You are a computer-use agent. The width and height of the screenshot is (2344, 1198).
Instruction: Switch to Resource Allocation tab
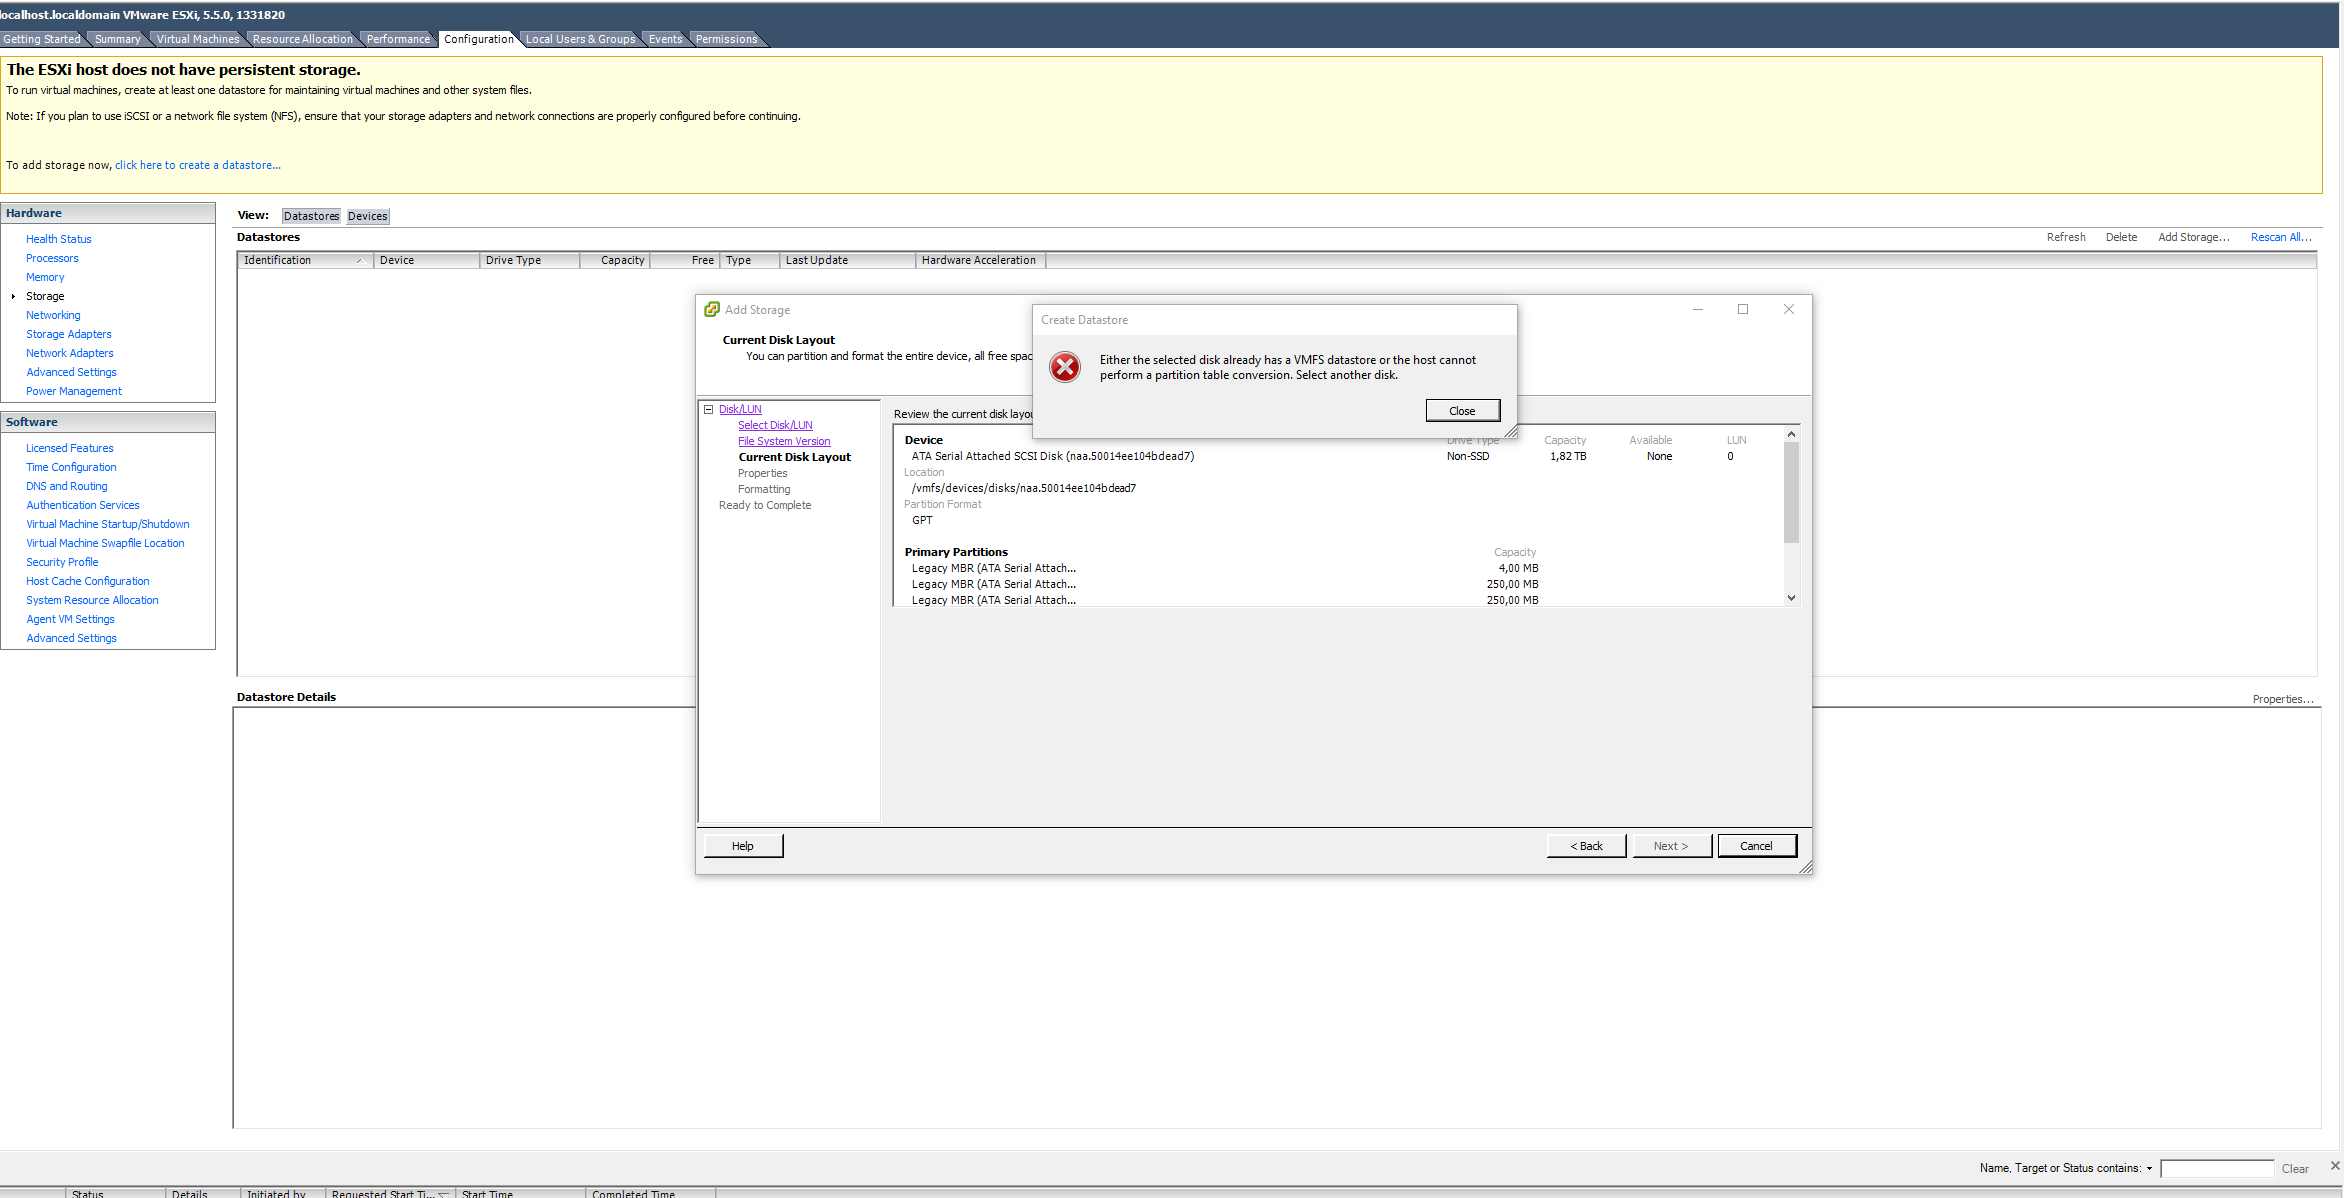[303, 39]
